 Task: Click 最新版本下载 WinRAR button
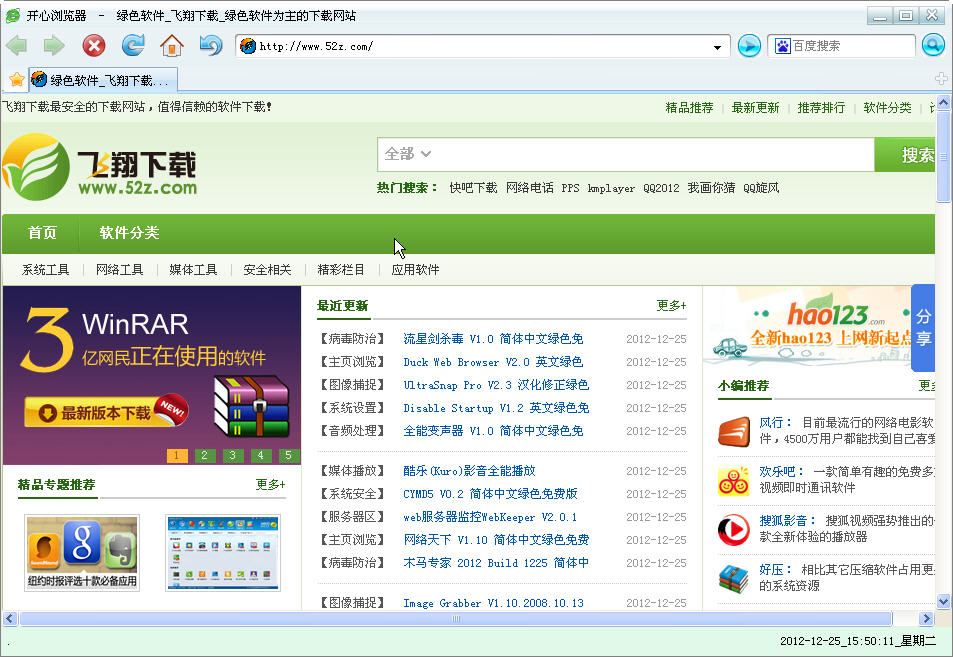coord(106,413)
